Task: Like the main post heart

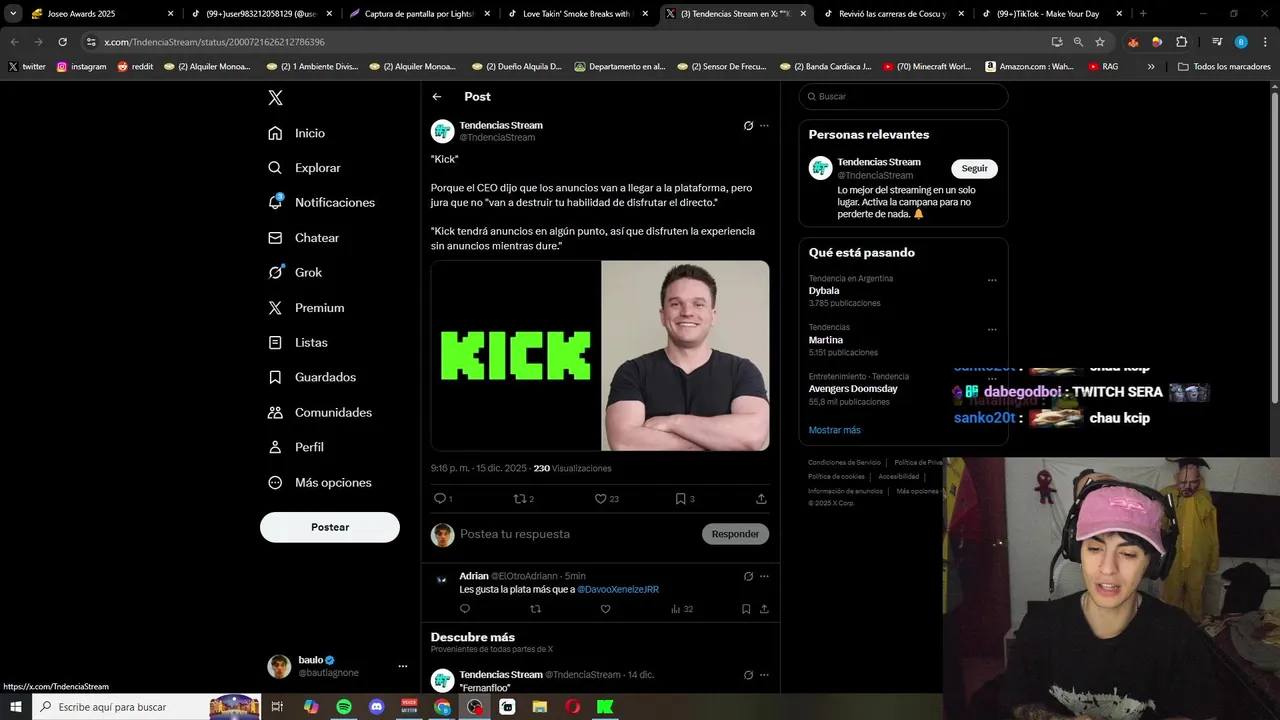Action: point(601,498)
